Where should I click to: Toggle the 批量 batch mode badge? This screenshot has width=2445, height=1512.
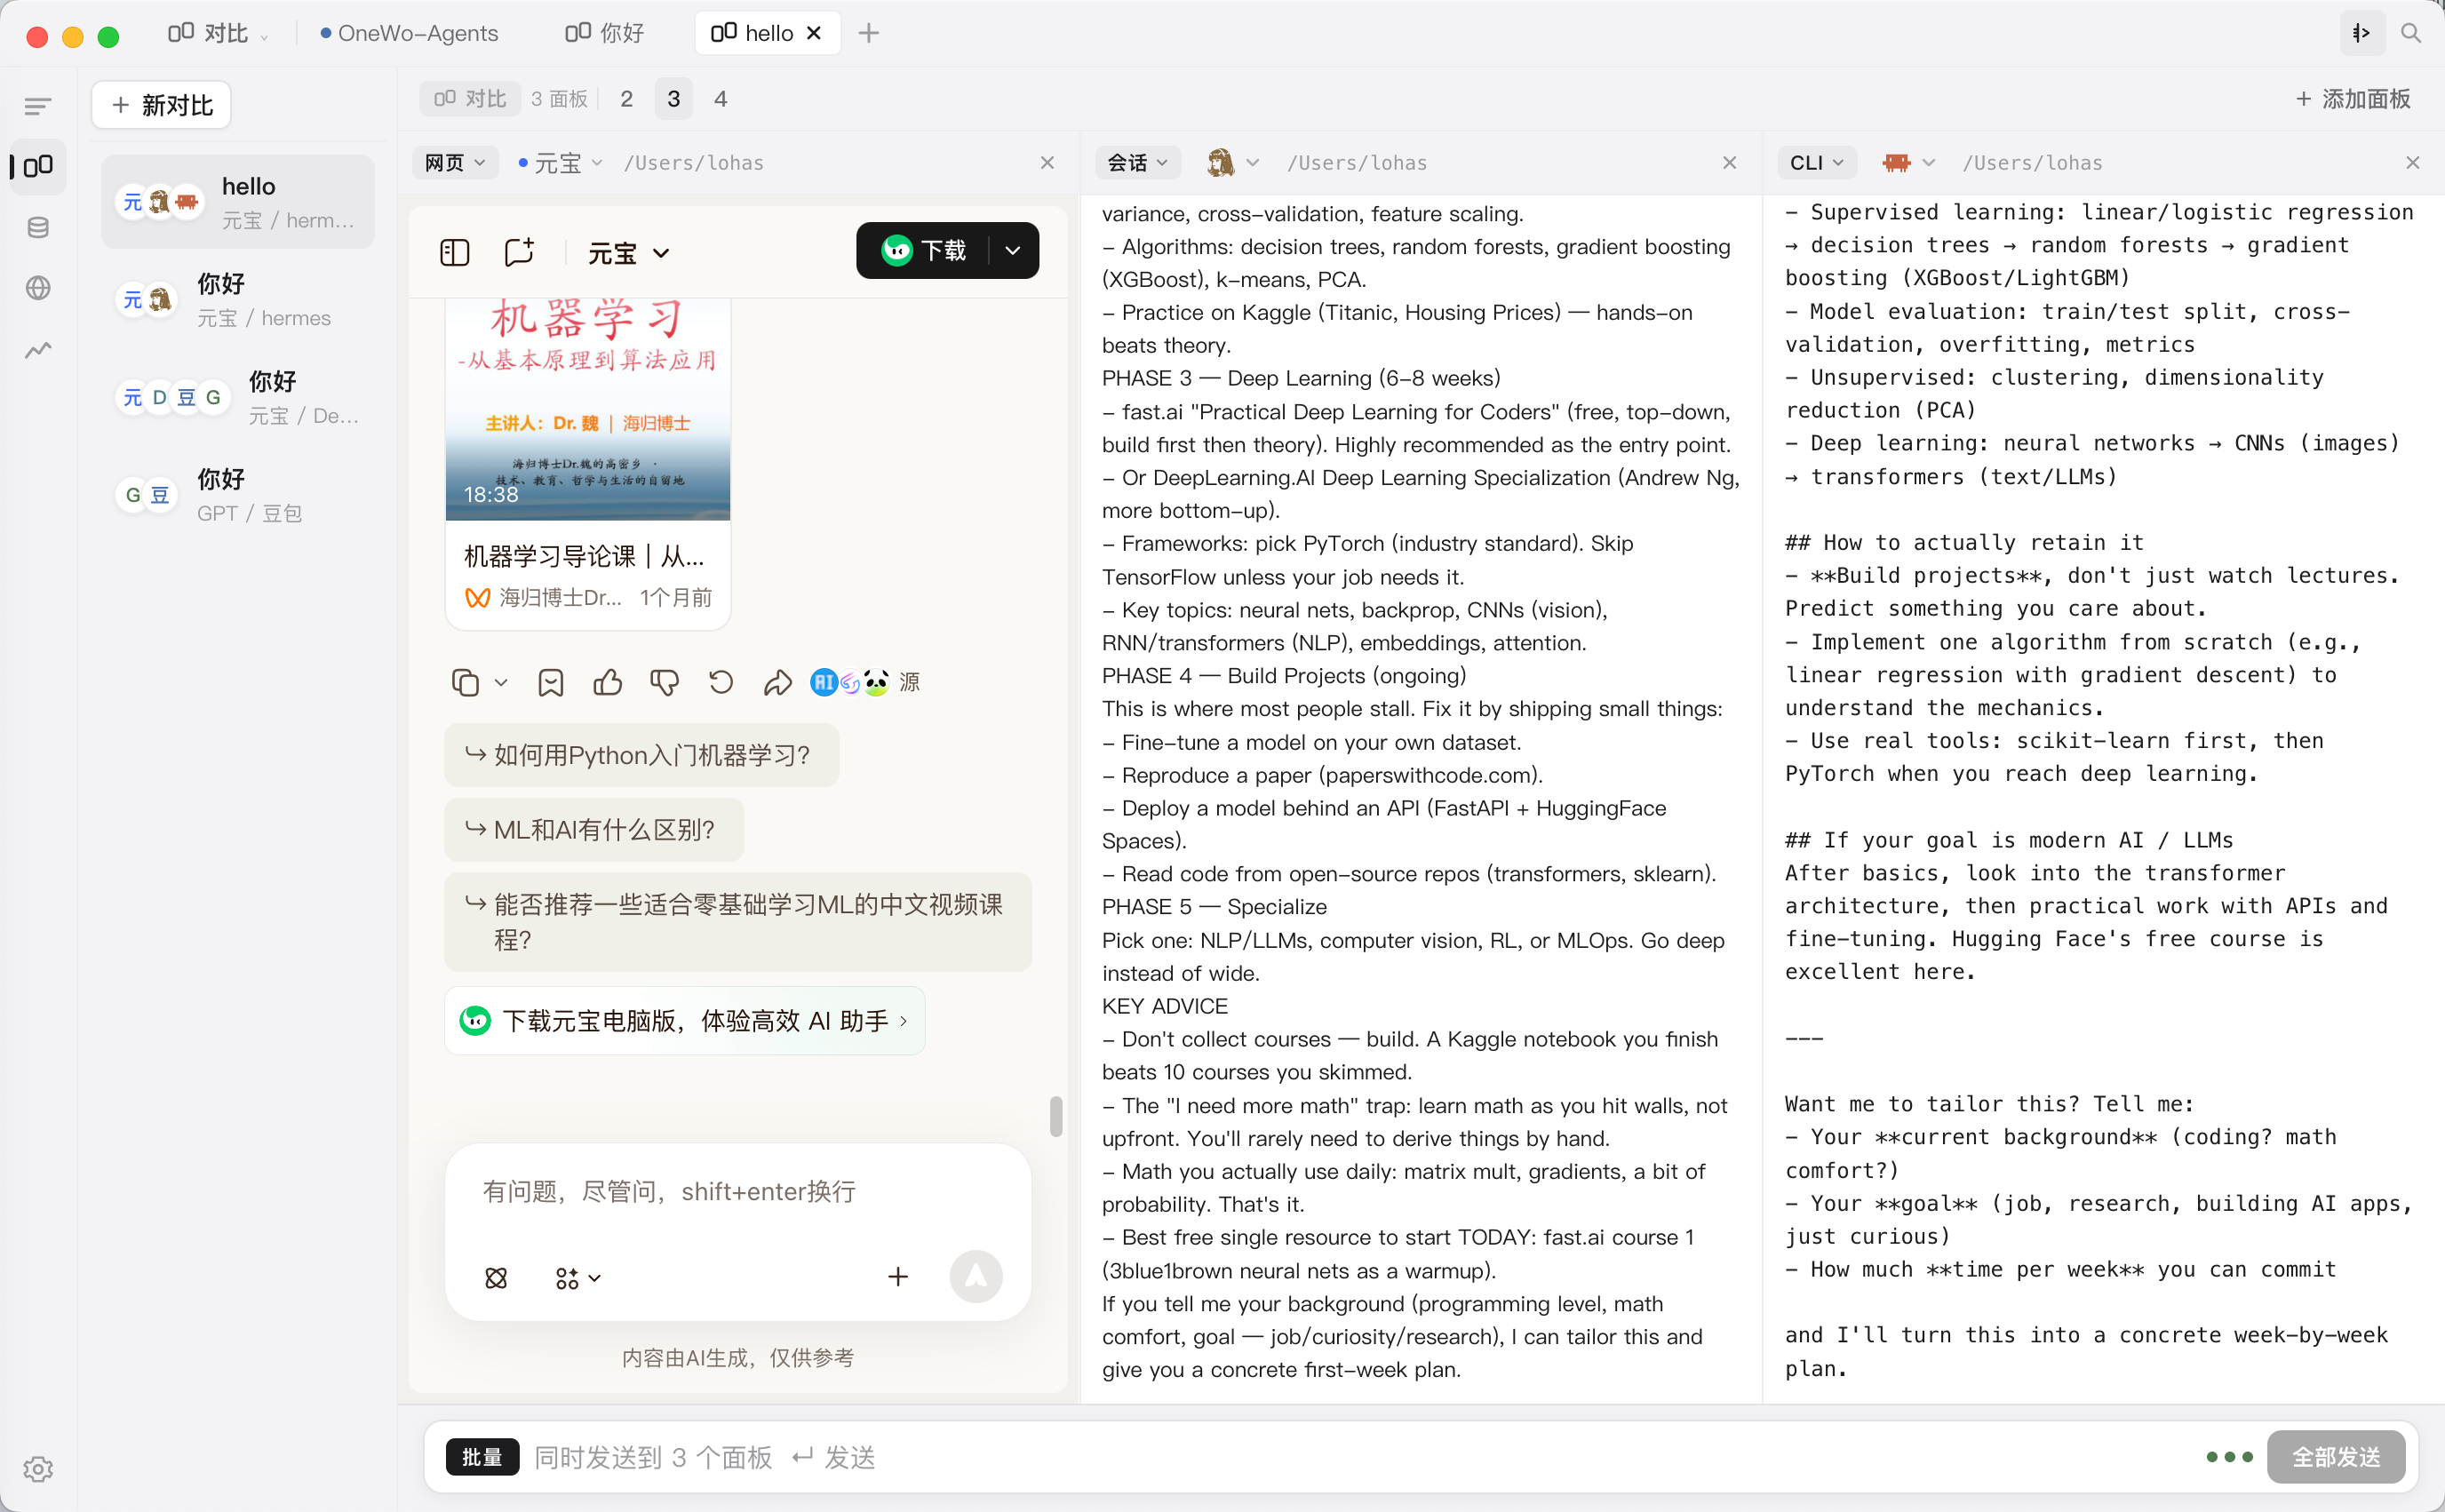point(482,1456)
